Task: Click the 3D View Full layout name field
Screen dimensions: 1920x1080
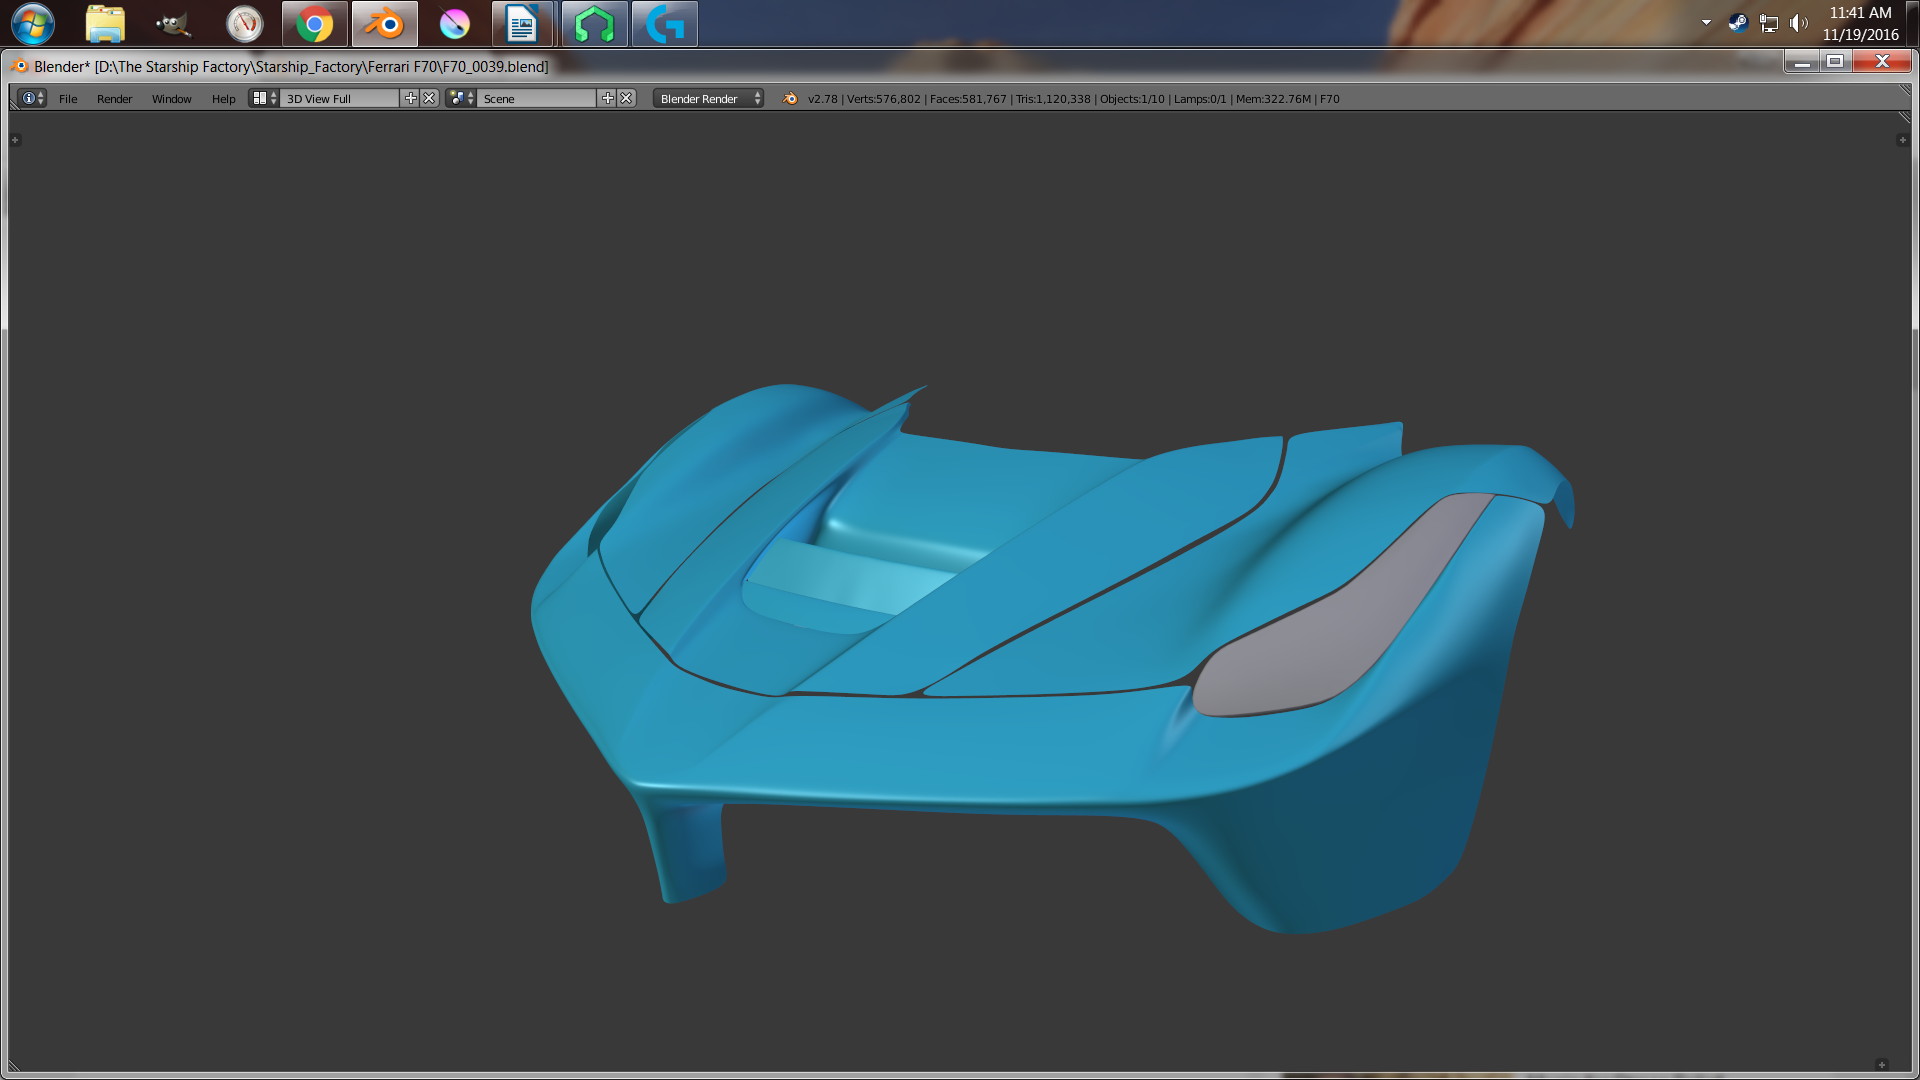Action: 340,98
